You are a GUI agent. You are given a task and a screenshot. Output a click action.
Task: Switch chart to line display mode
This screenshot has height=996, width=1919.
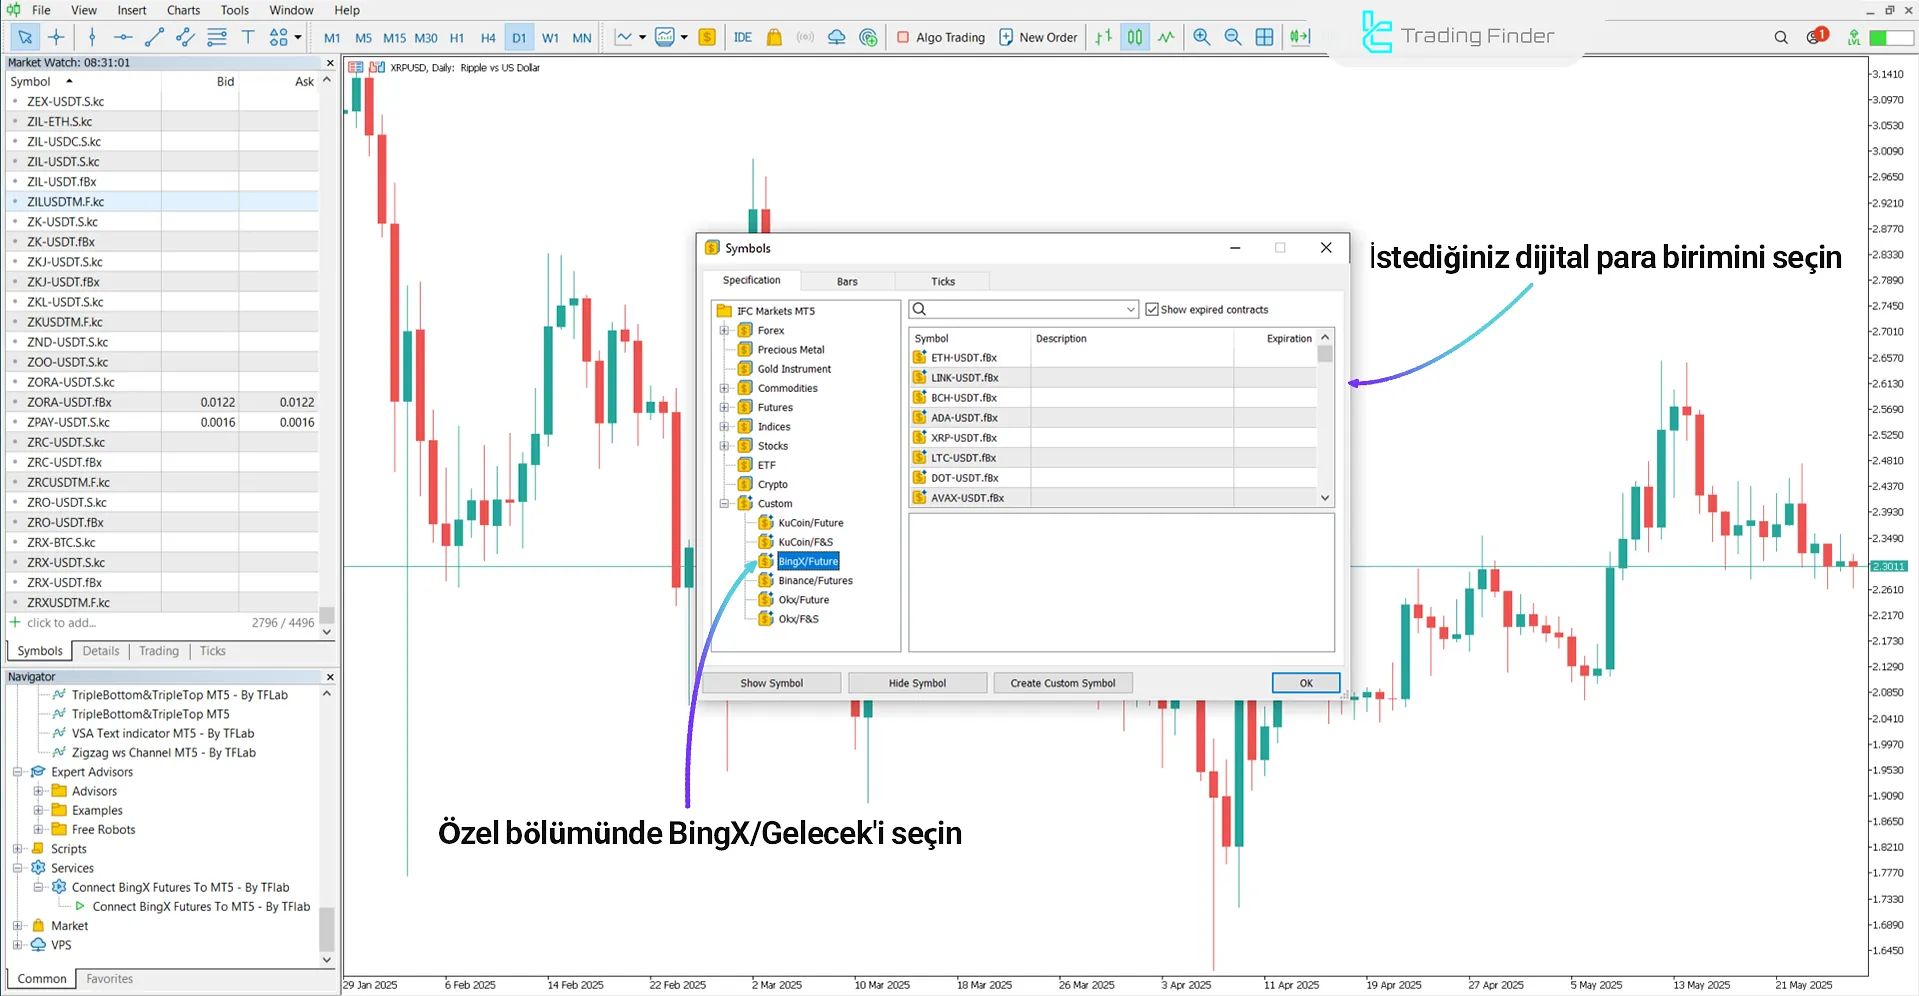pos(1166,37)
